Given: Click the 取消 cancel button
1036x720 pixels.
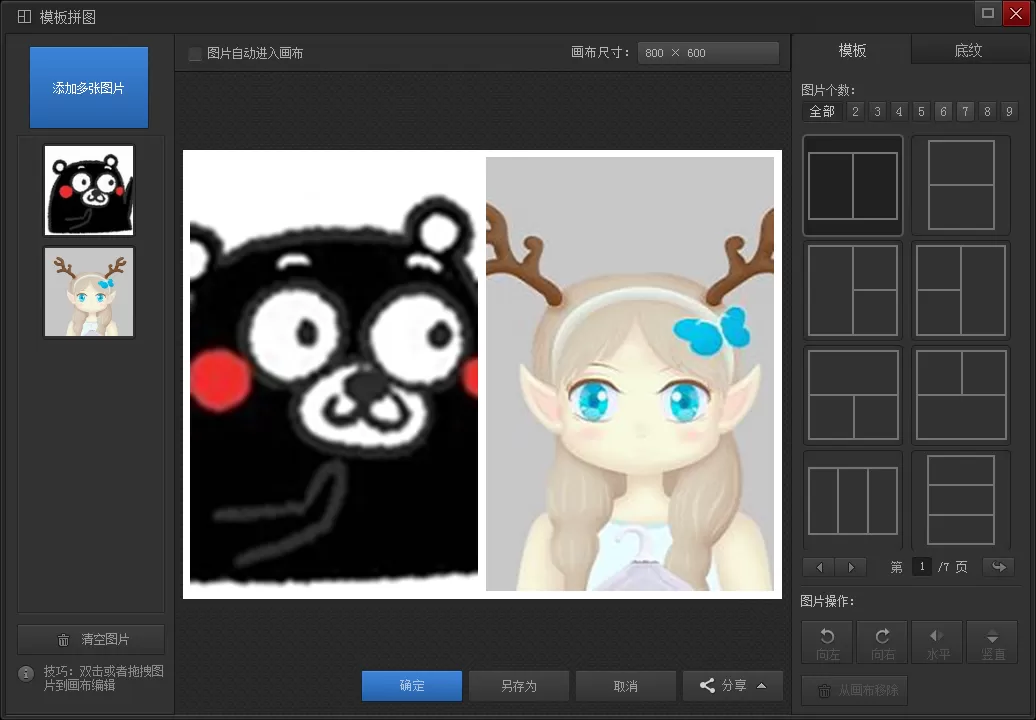Looking at the screenshot, I should click(x=626, y=686).
